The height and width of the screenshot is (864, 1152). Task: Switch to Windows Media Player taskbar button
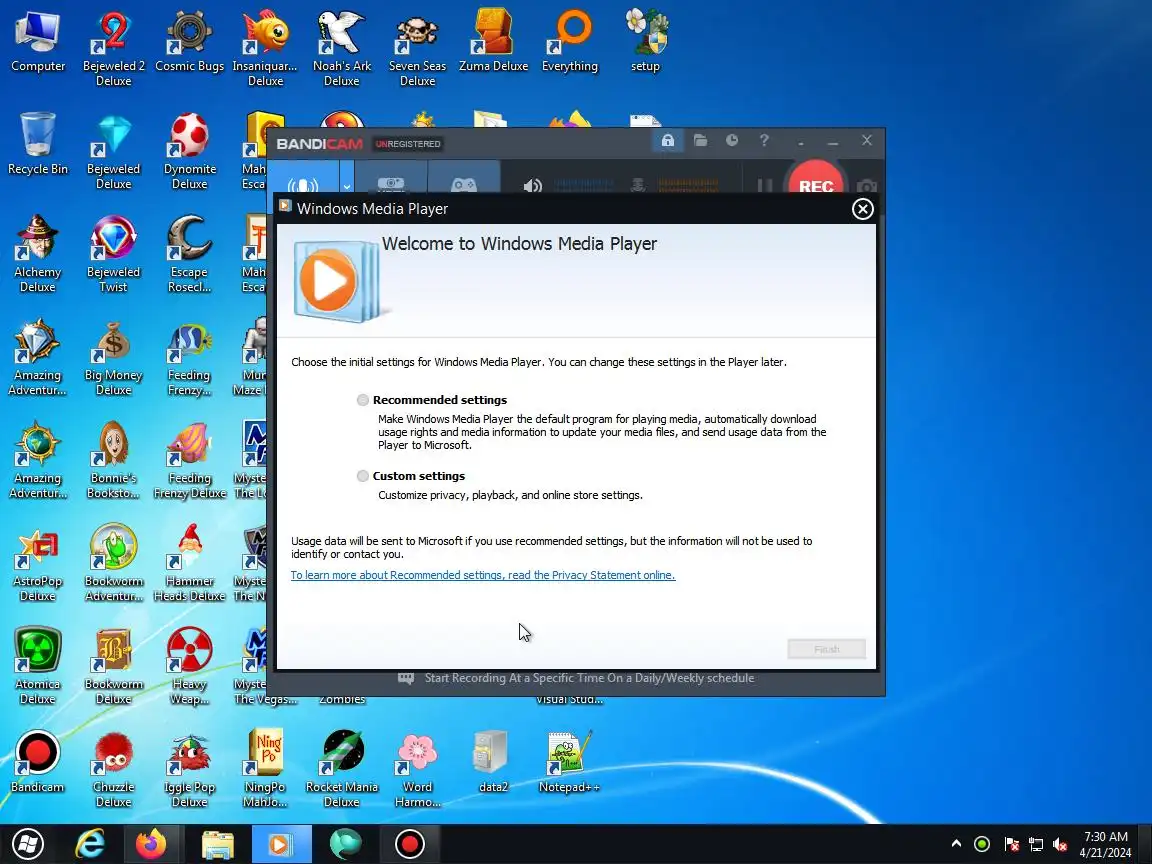(281, 844)
